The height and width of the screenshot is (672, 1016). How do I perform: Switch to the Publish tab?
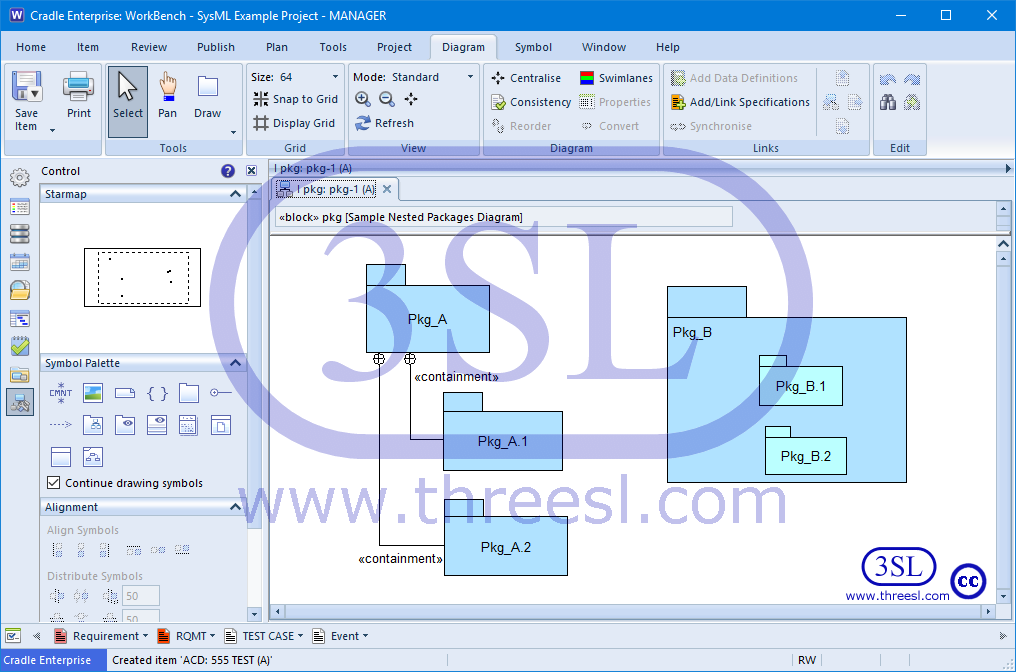click(216, 47)
